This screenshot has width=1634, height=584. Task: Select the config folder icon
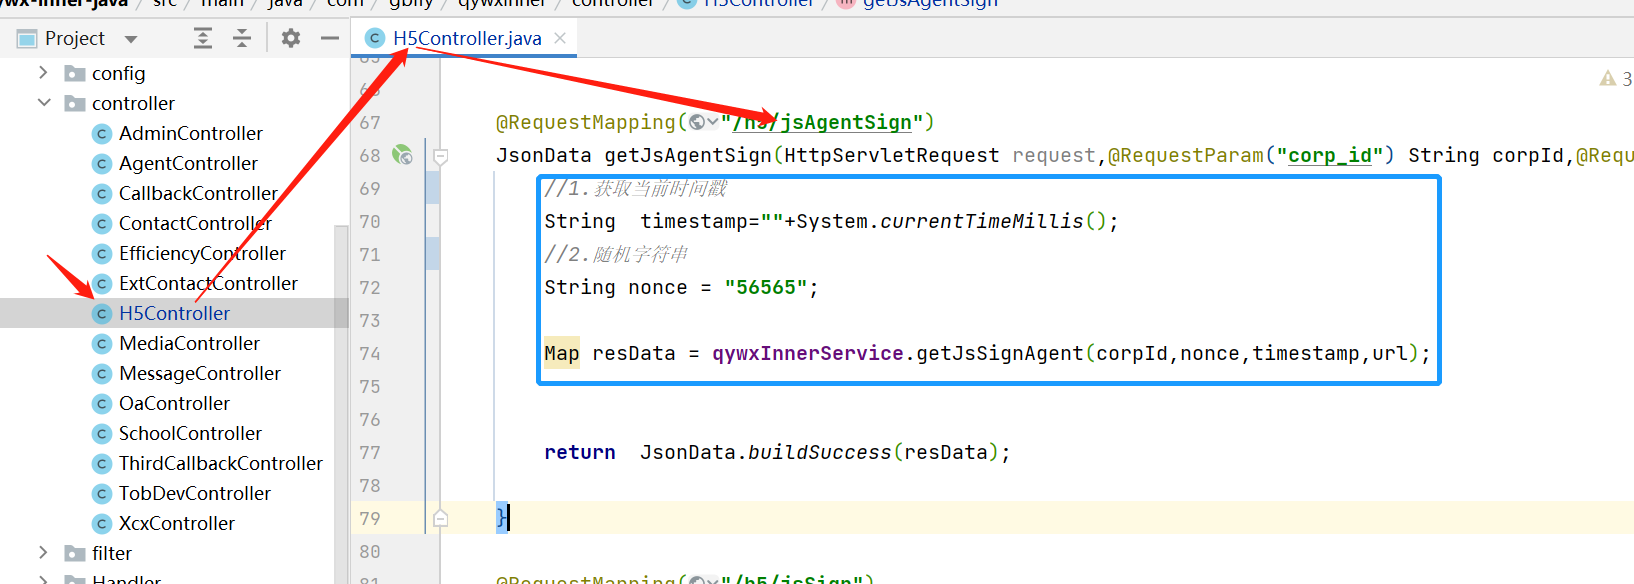(x=75, y=73)
